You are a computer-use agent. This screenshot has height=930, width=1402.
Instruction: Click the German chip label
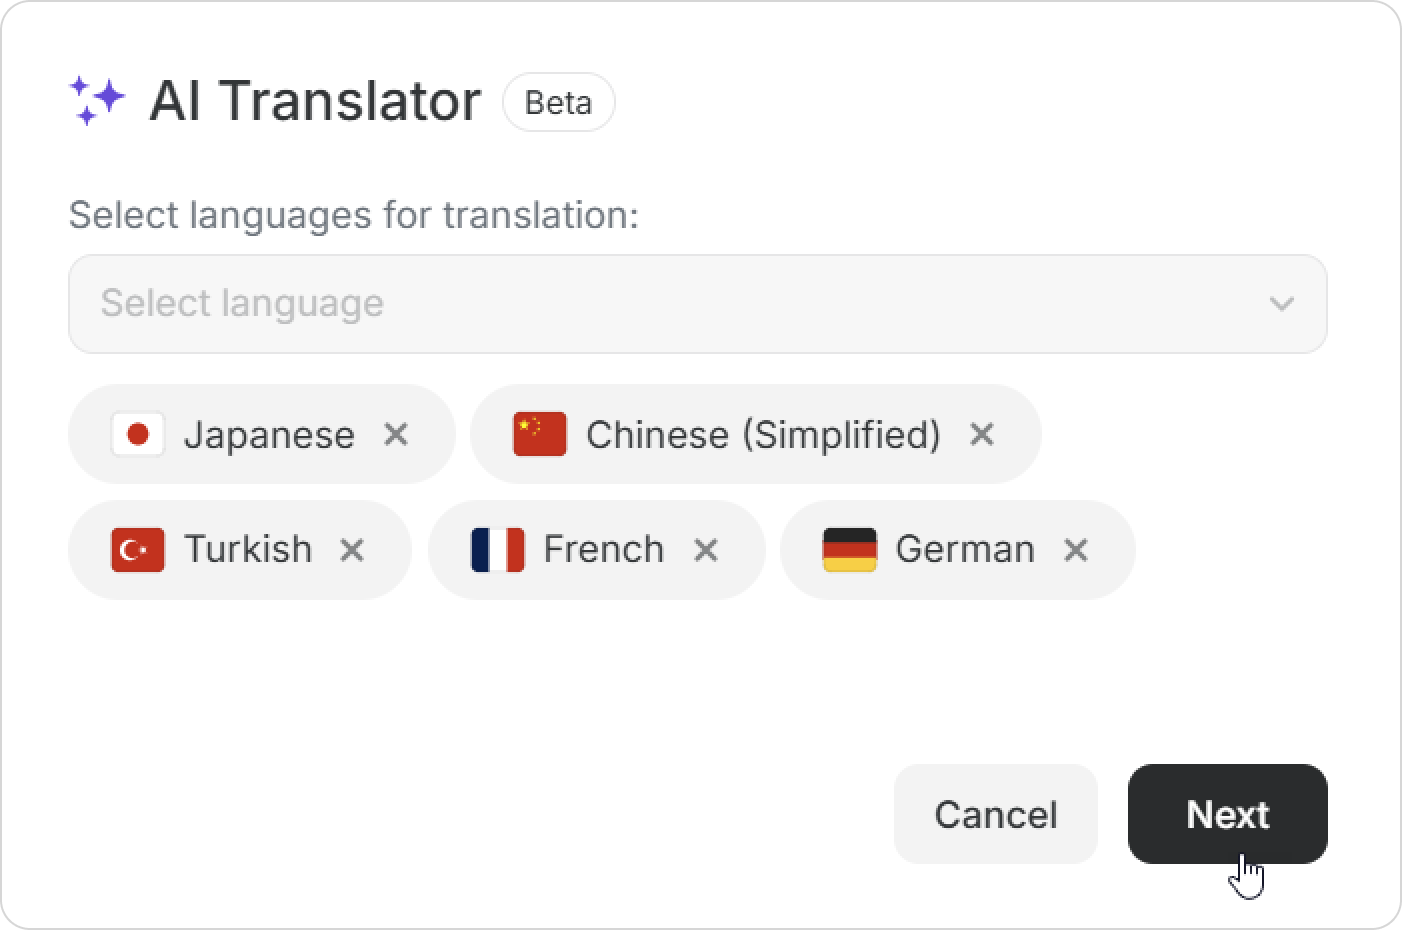coord(965,550)
